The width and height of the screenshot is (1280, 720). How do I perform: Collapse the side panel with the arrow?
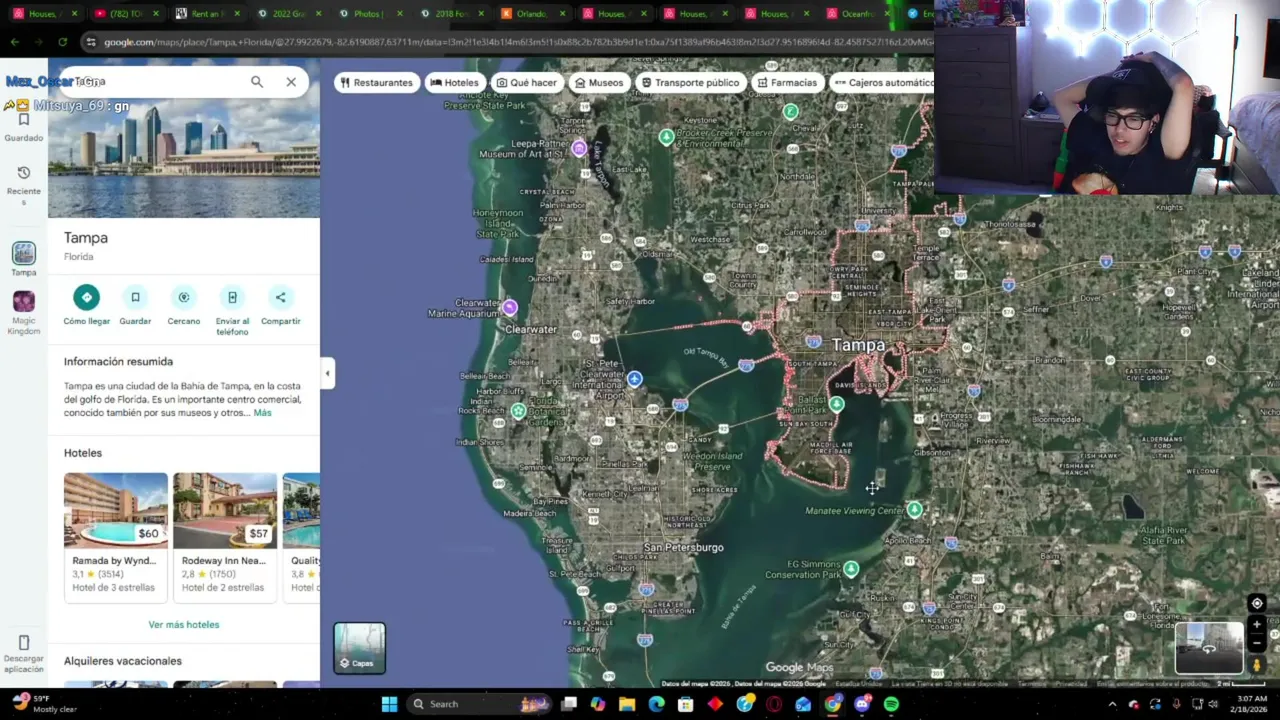(327, 374)
